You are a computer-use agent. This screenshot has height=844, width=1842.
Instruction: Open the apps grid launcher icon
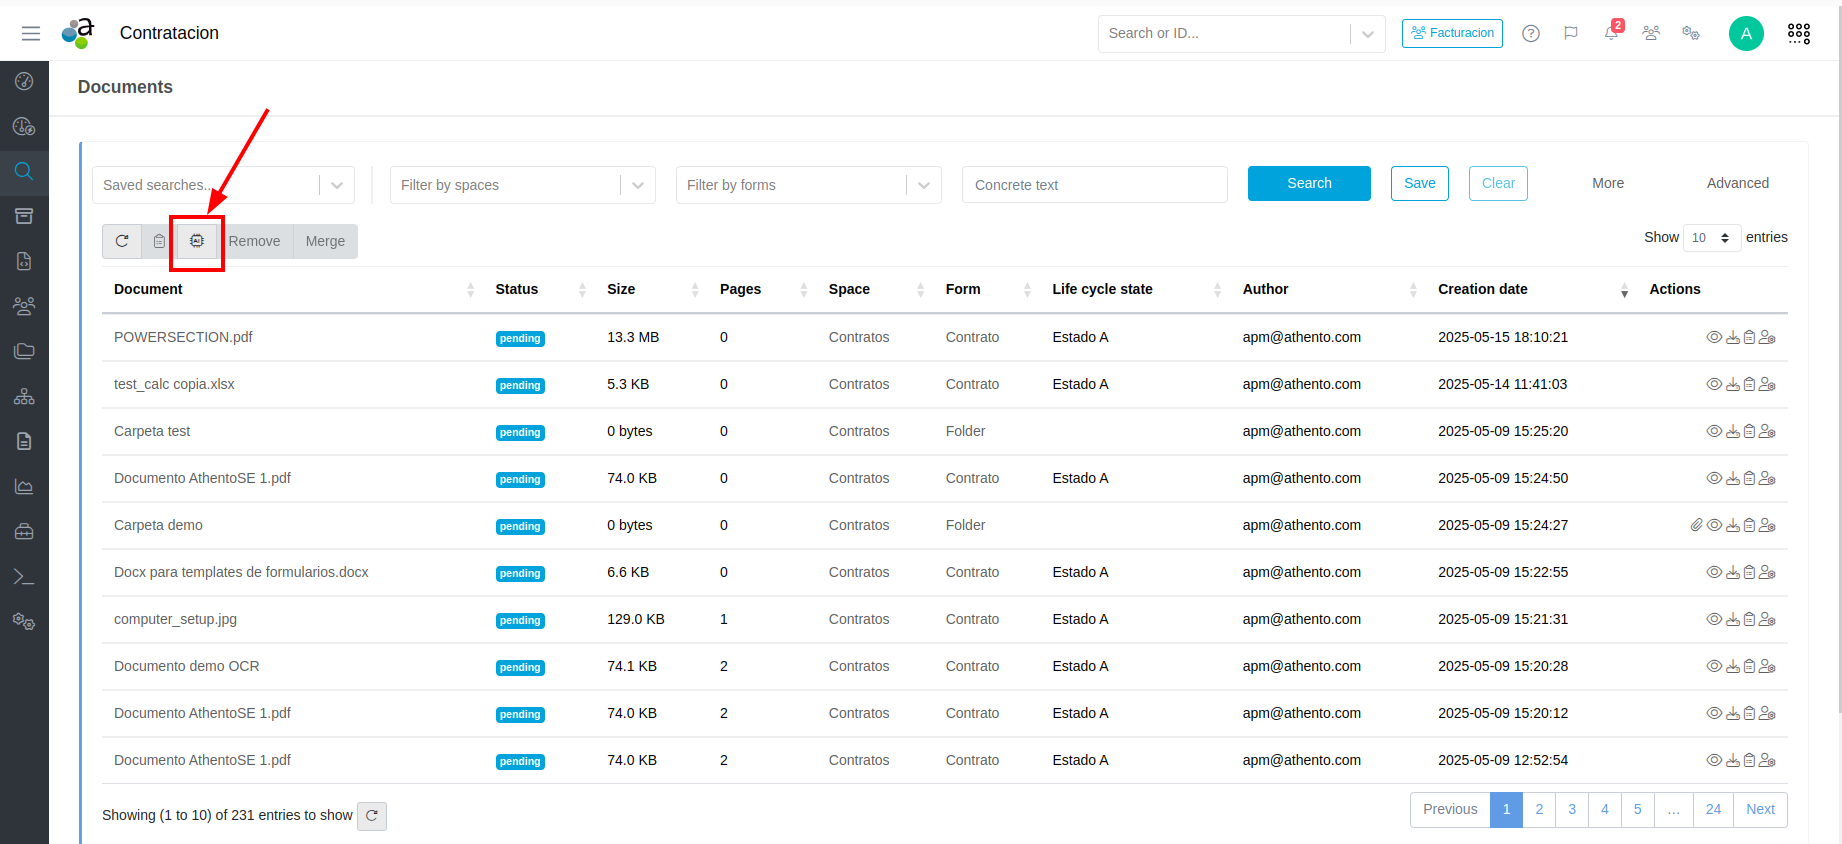pos(1798,33)
